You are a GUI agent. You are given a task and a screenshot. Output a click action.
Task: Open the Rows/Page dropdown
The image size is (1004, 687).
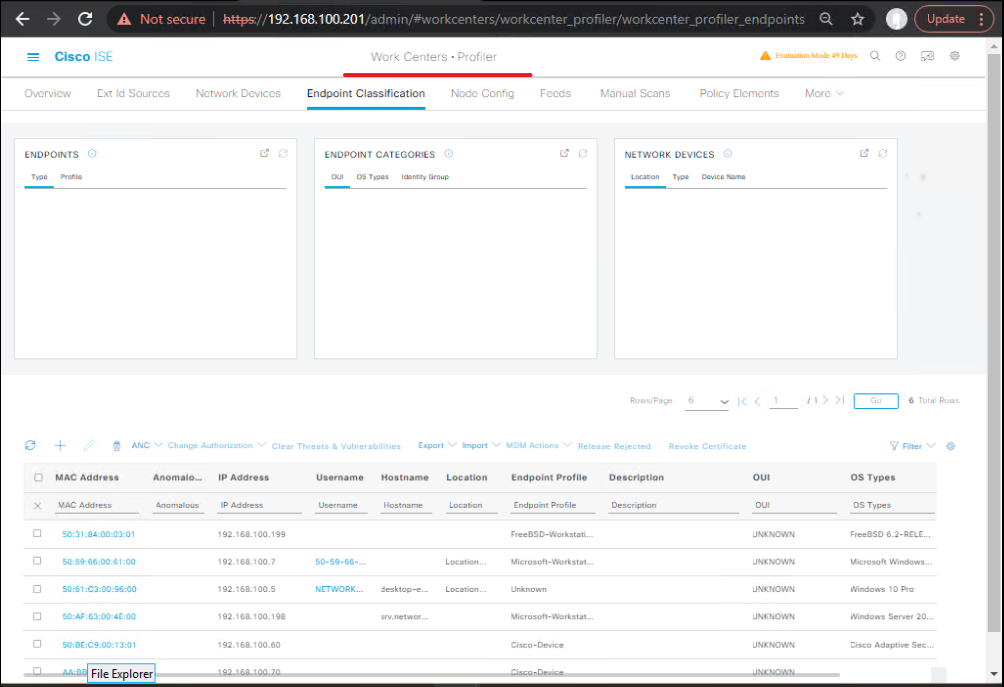click(707, 401)
